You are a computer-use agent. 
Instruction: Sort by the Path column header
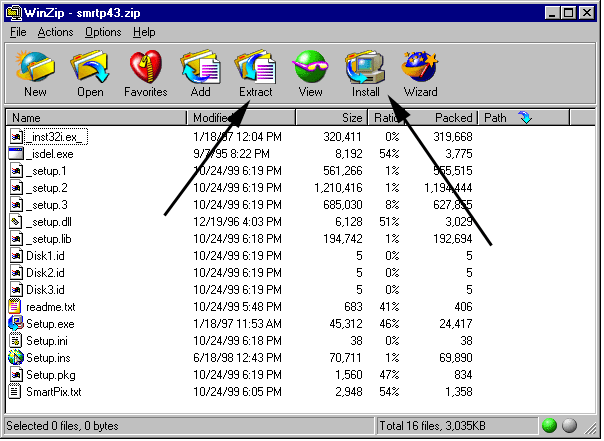click(524, 117)
